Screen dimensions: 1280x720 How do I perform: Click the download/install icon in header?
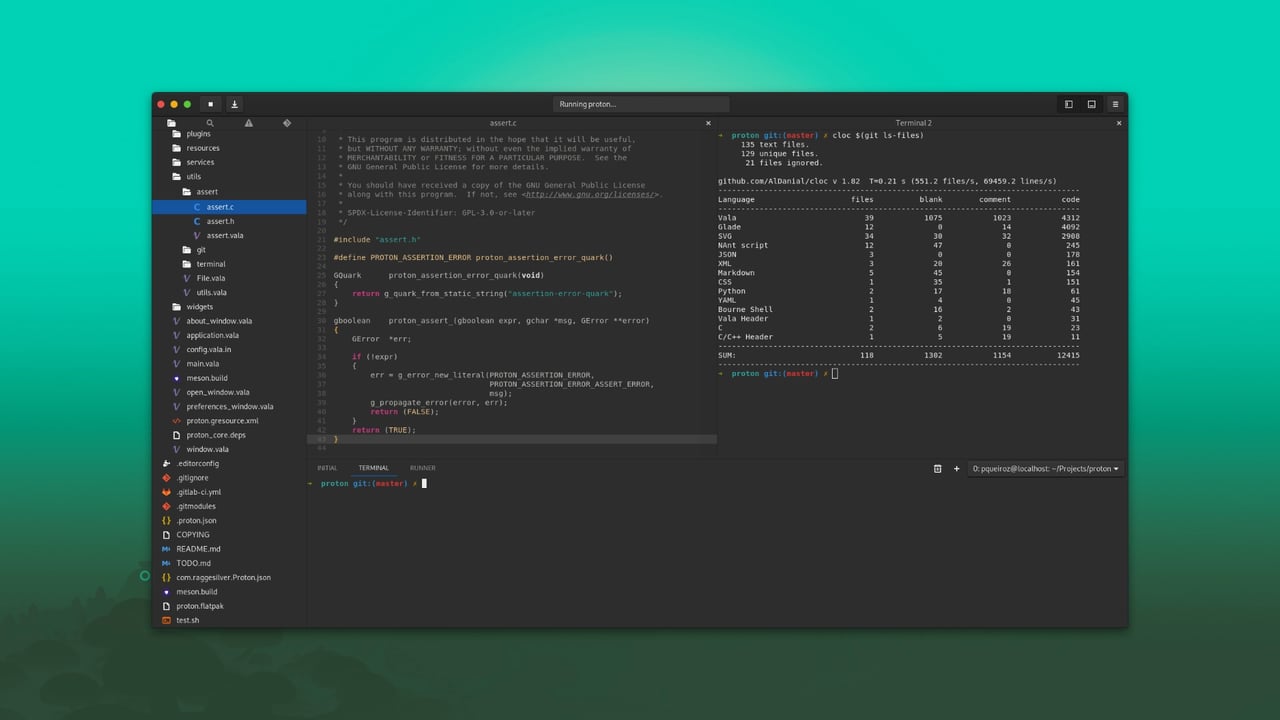[234, 104]
